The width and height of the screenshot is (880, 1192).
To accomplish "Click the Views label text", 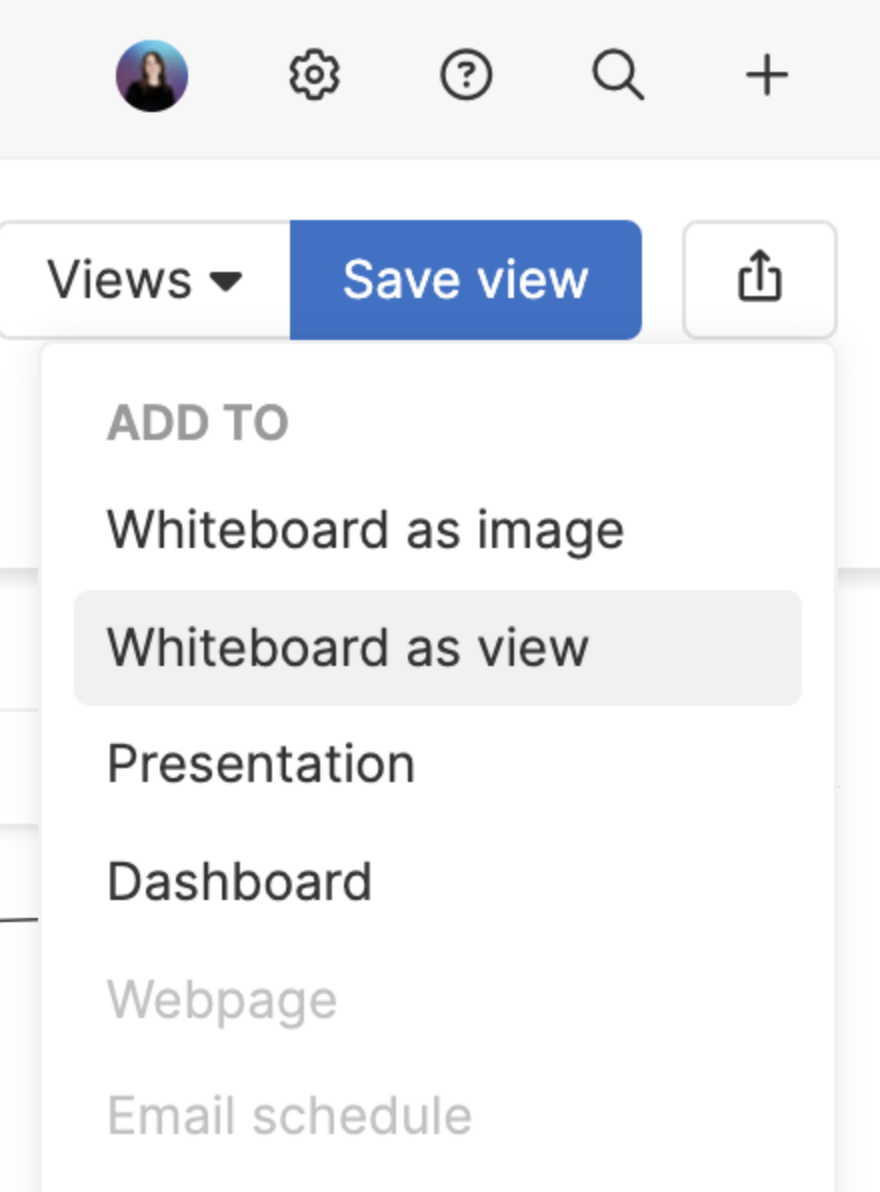I will [x=119, y=280].
